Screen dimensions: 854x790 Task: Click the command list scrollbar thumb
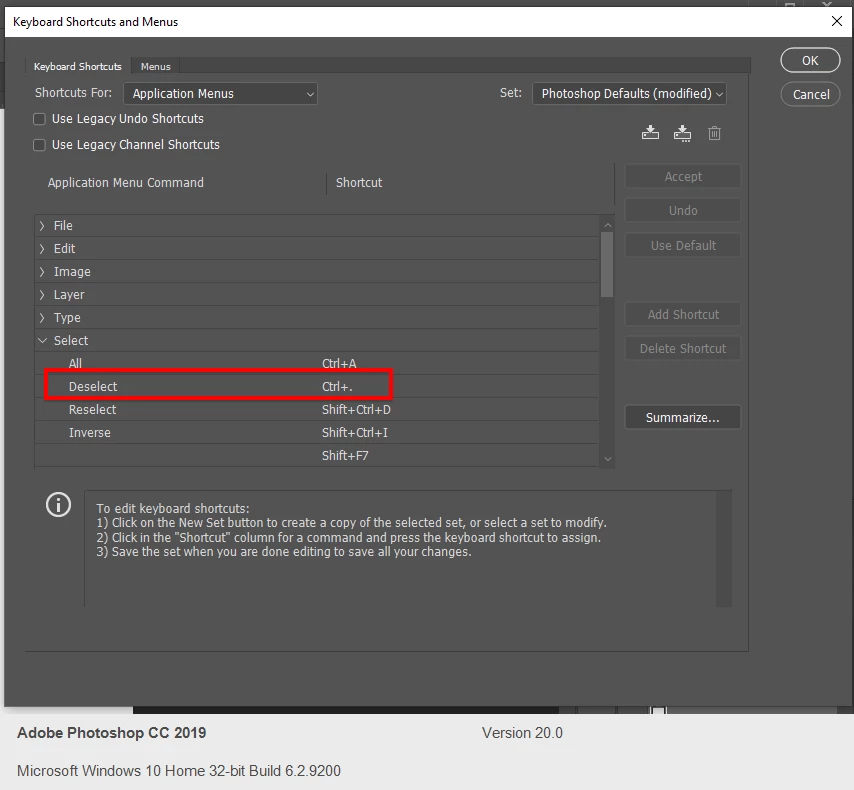607,265
